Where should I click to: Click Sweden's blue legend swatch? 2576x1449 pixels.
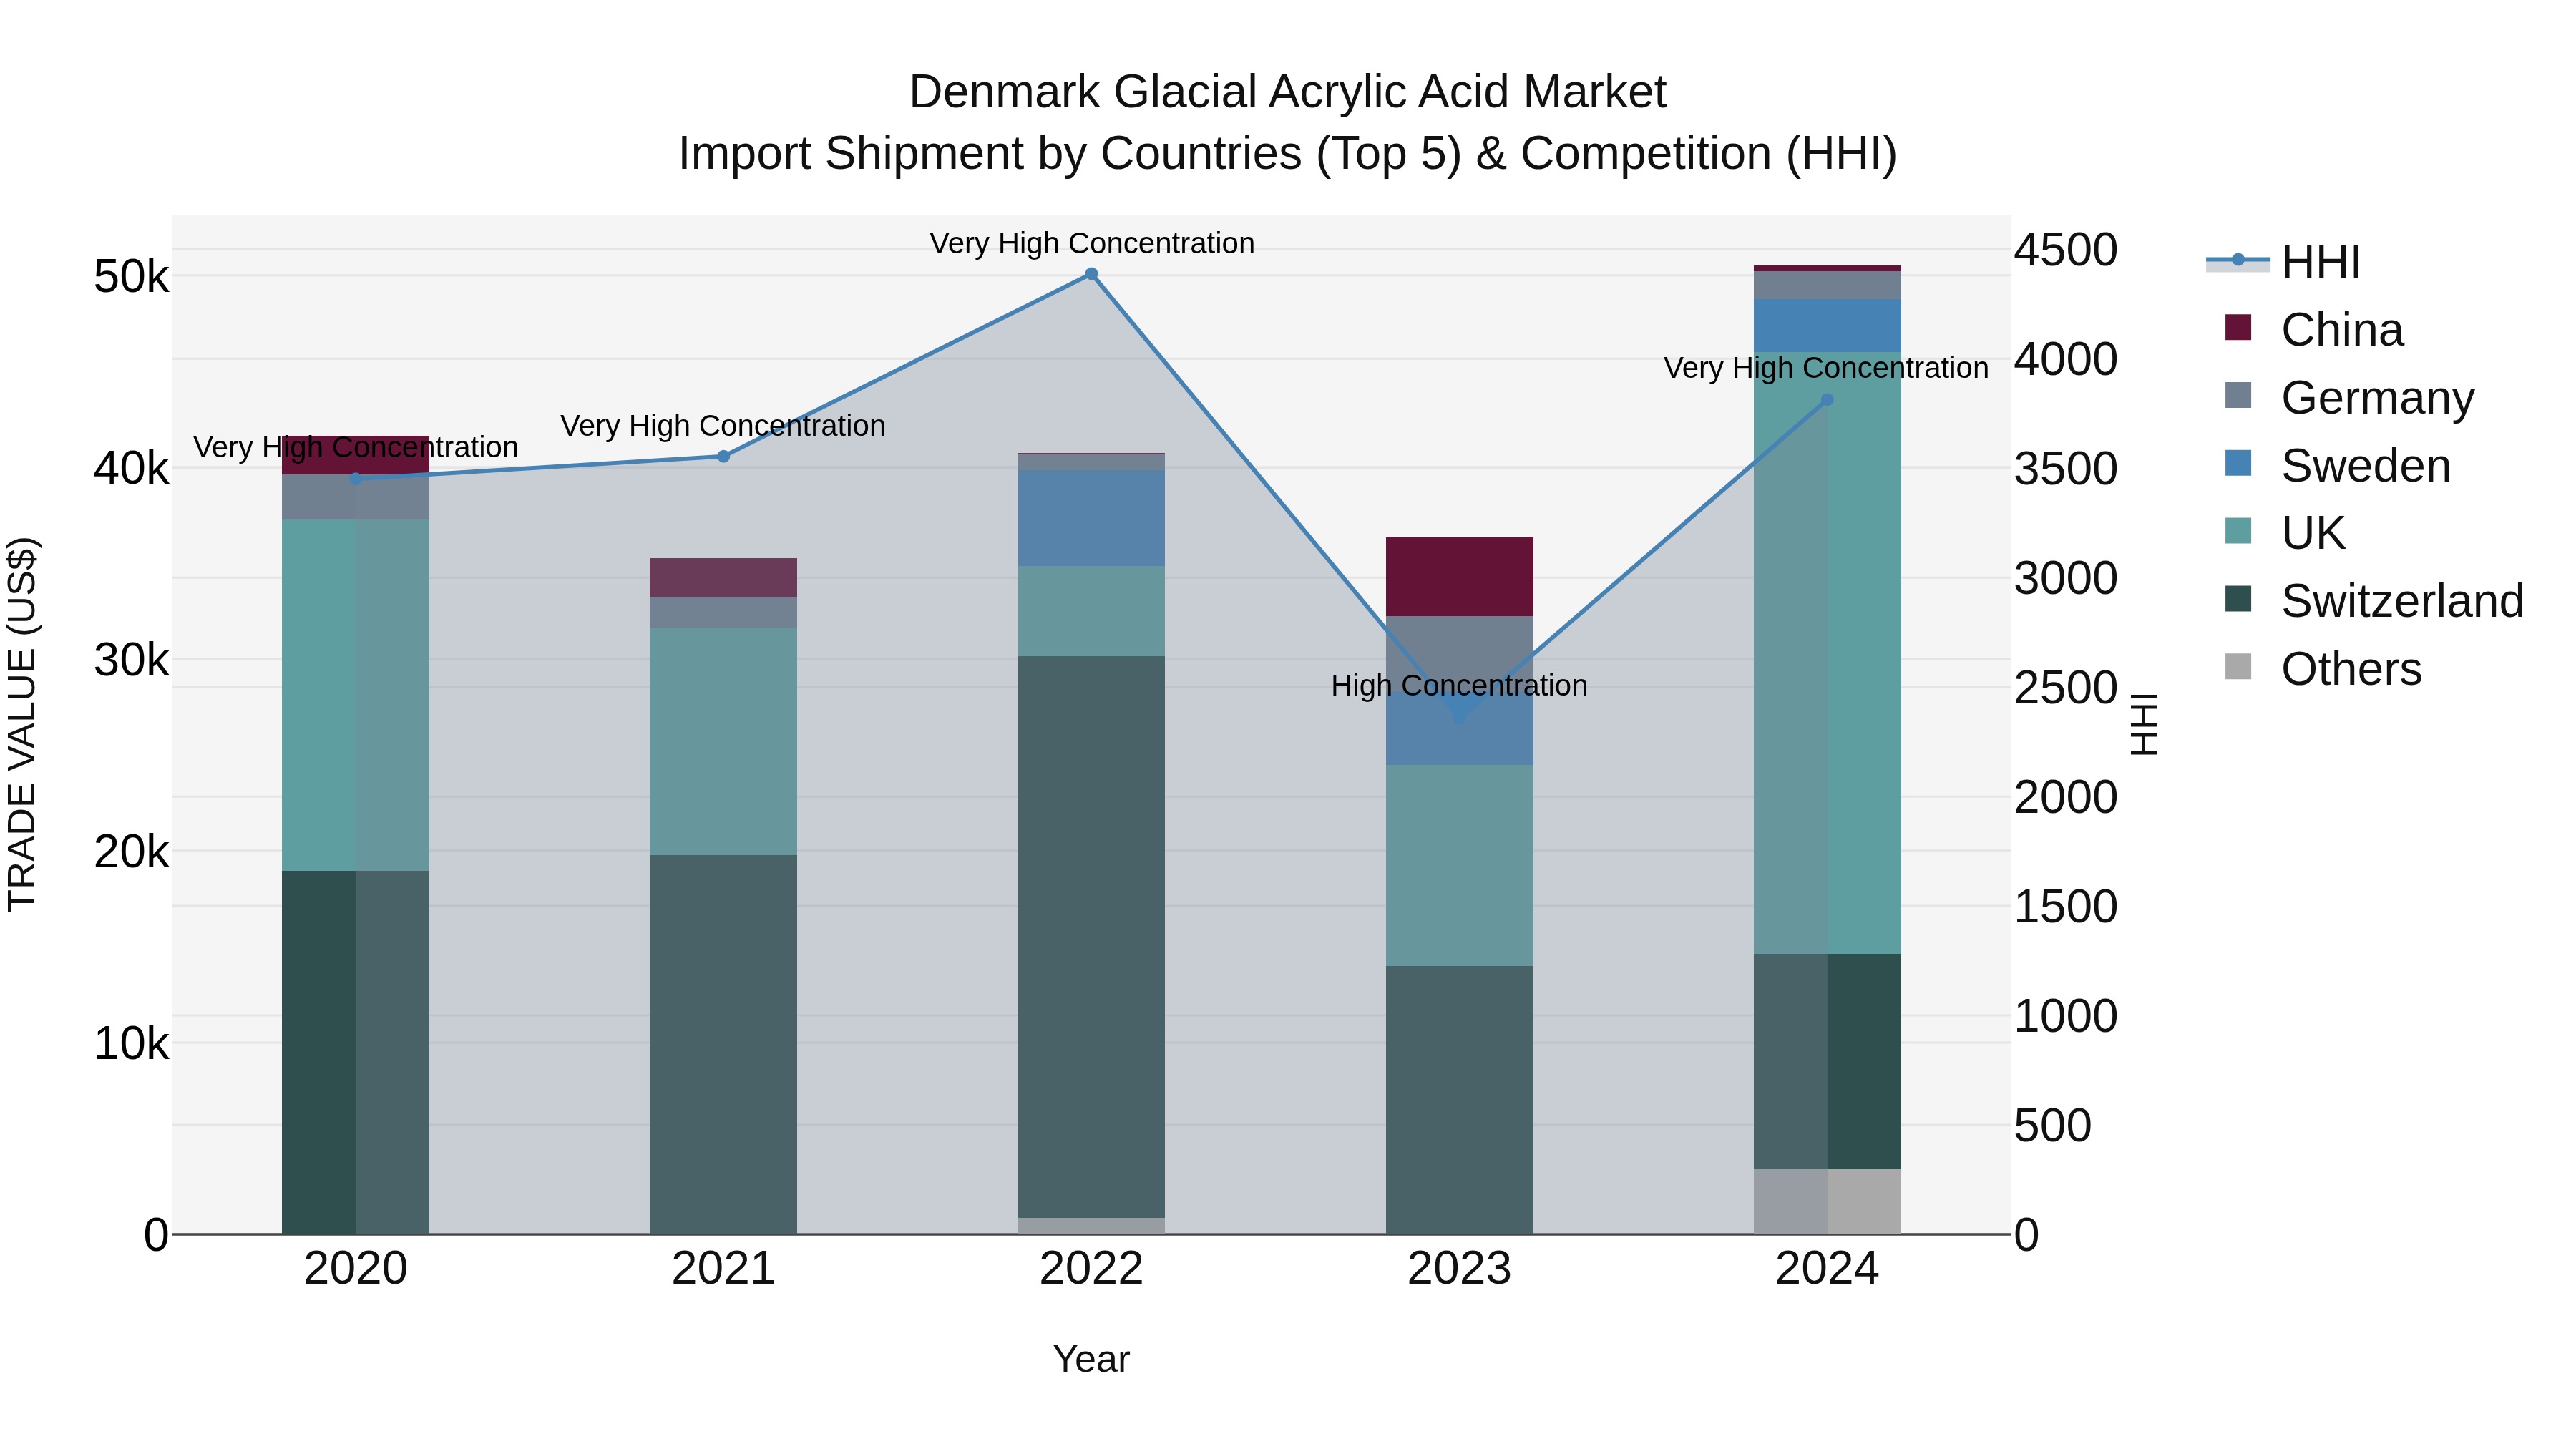pyautogui.click(x=2238, y=464)
